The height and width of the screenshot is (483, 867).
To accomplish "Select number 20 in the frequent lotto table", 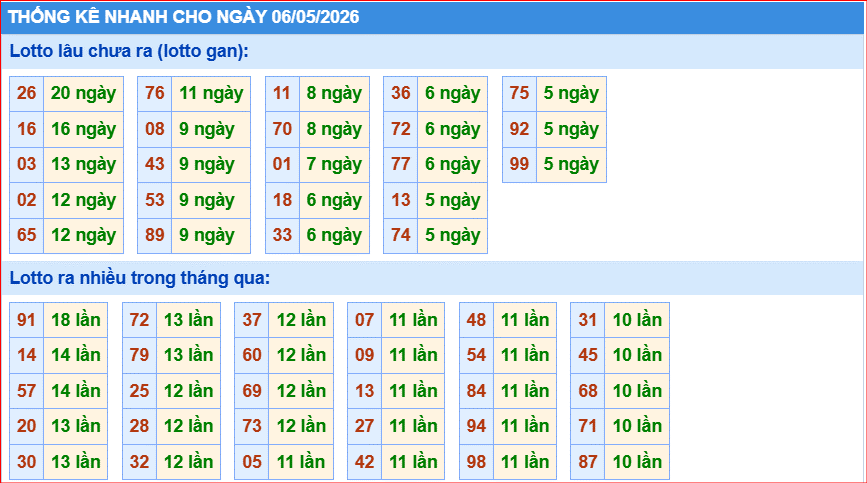I will click(x=27, y=426).
